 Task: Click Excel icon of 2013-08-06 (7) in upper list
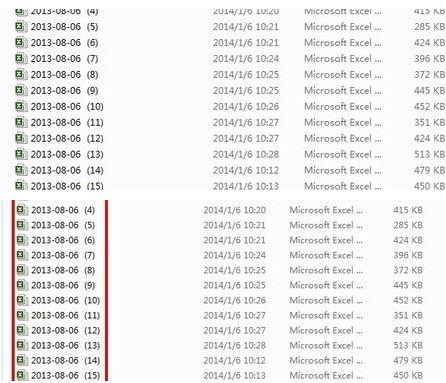tap(21, 58)
